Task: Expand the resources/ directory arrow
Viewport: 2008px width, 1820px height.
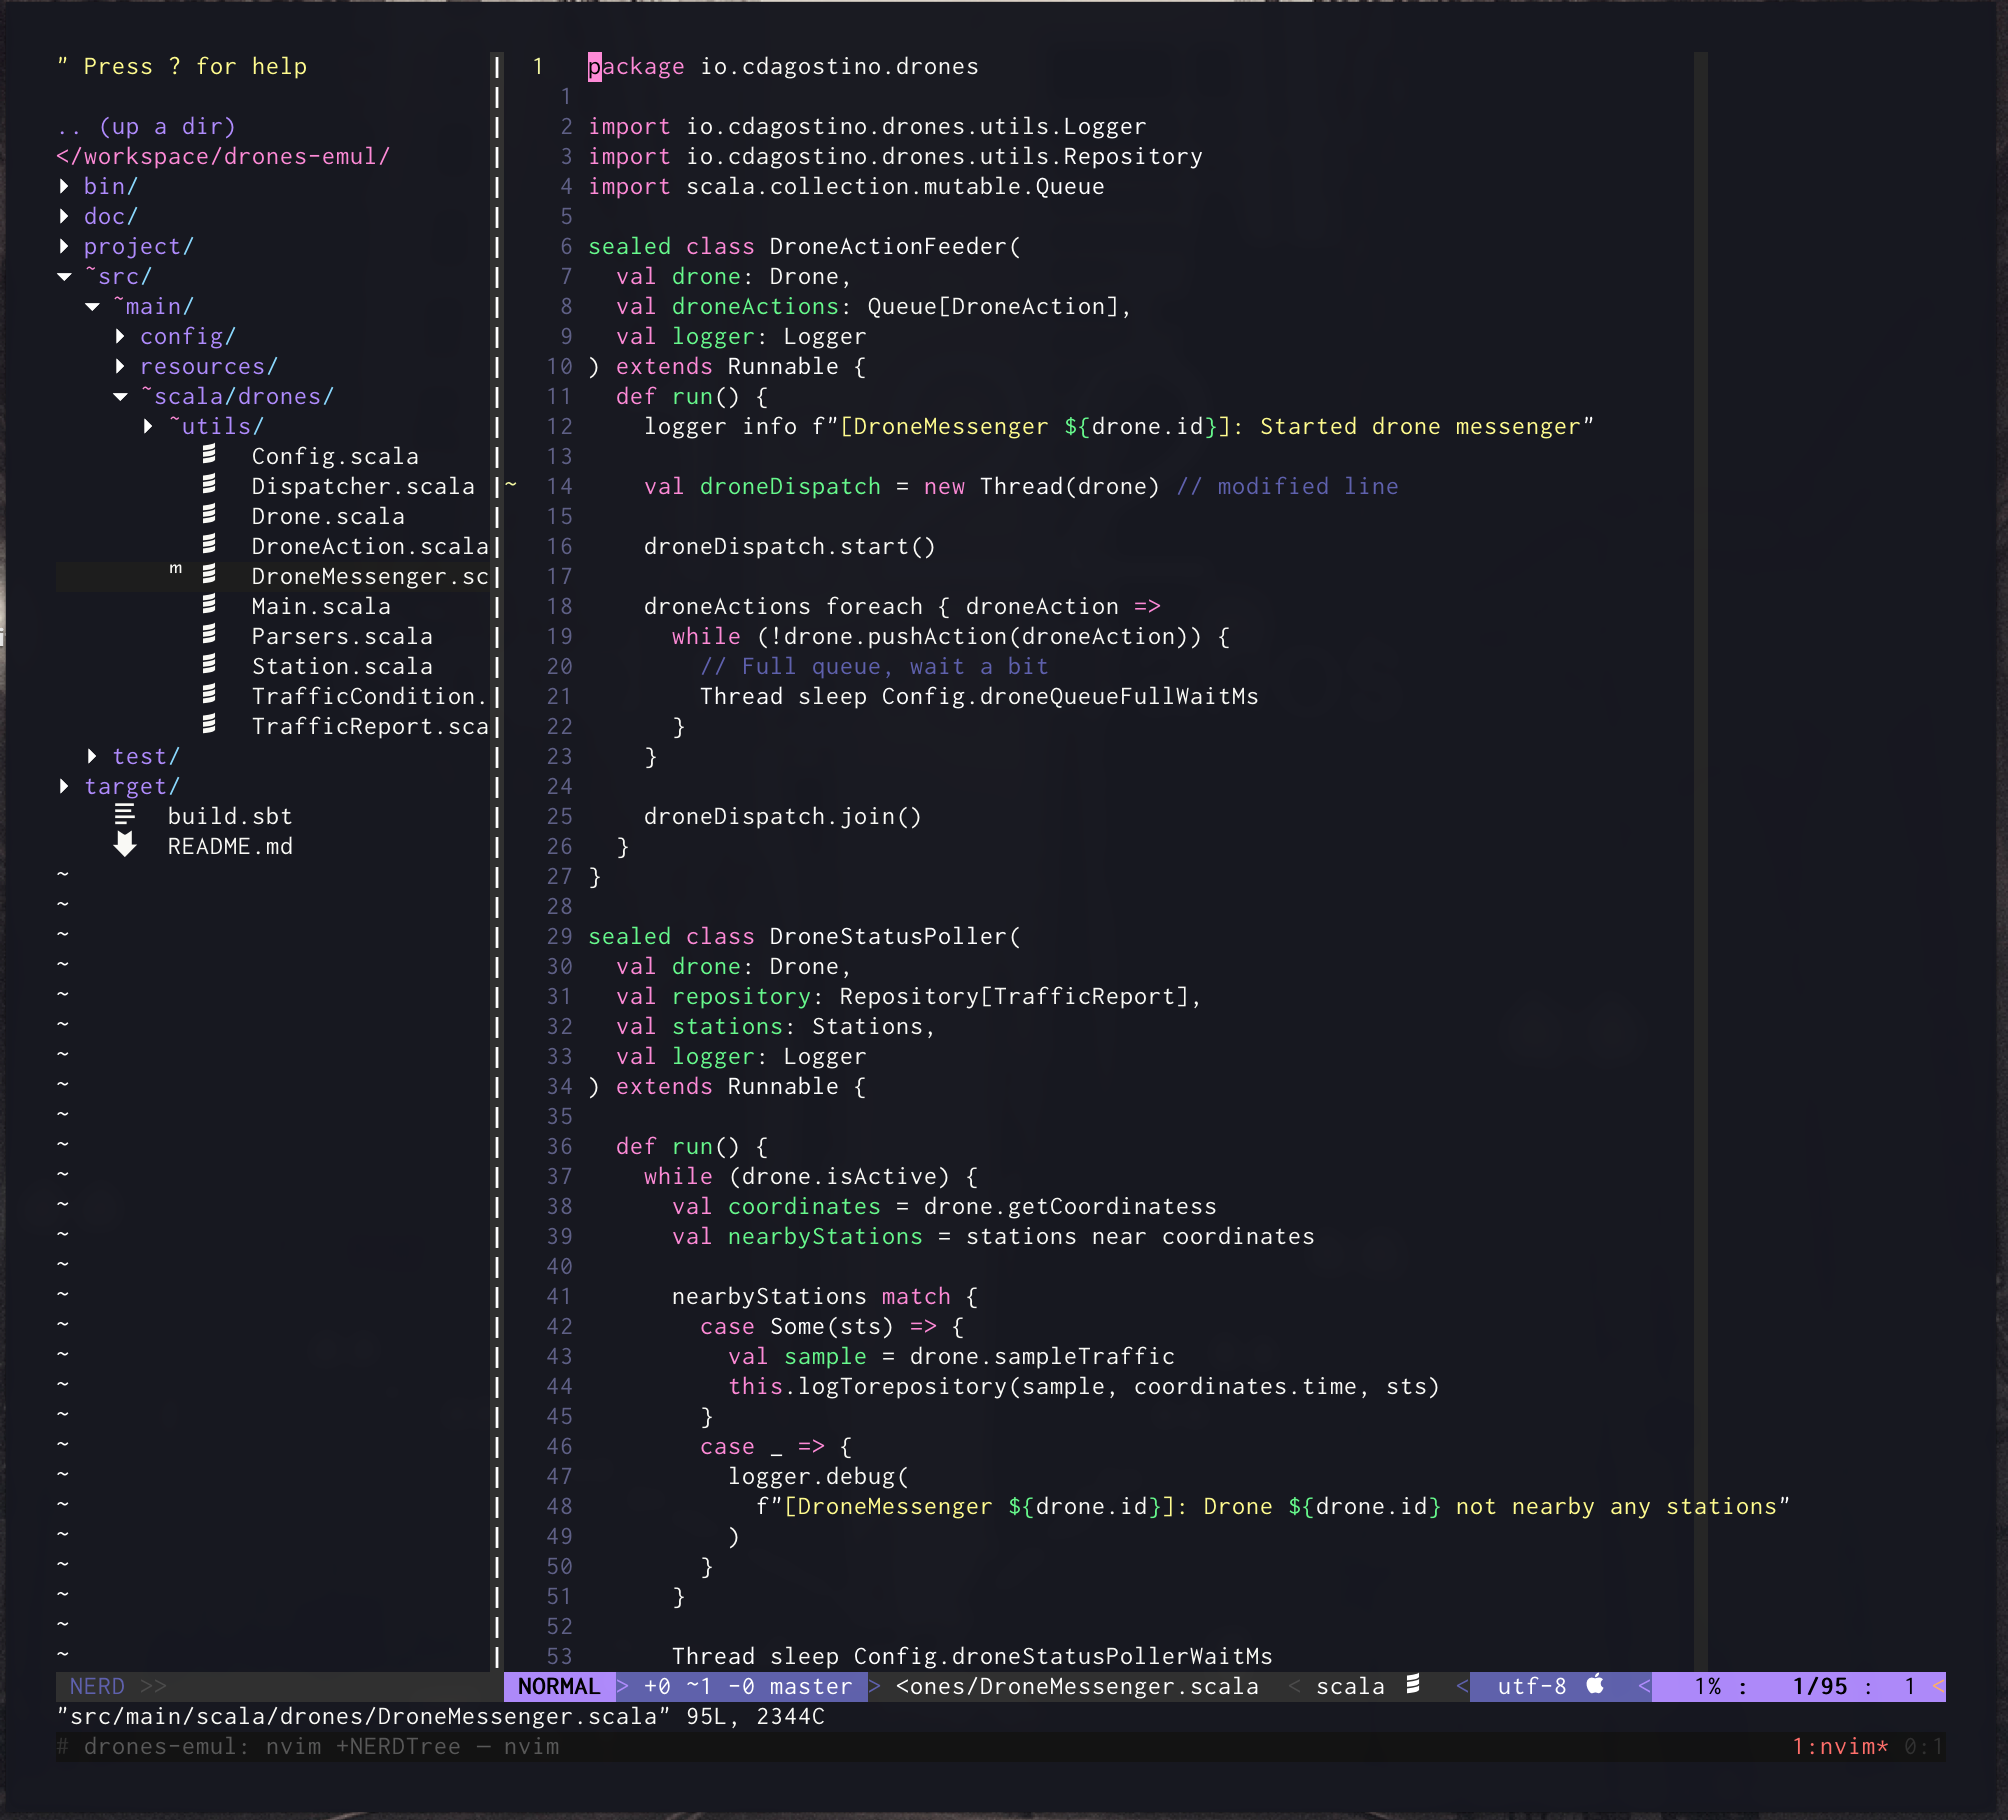Action: [x=120, y=366]
